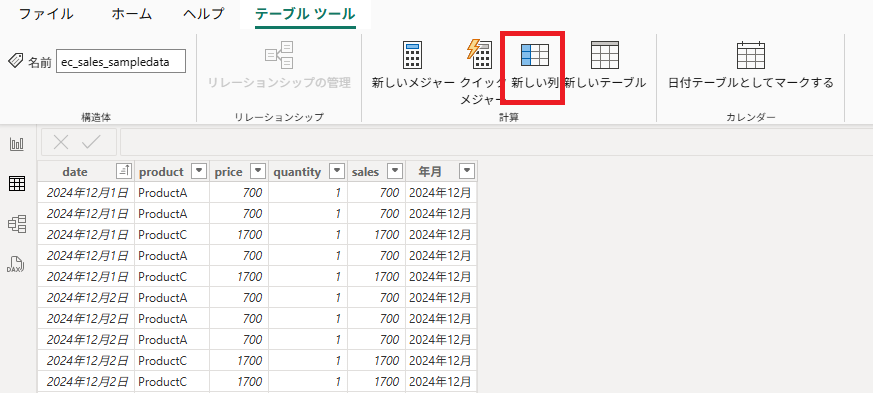Switch to Table view in left sidebar
The image size is (873, 393).
17,183
